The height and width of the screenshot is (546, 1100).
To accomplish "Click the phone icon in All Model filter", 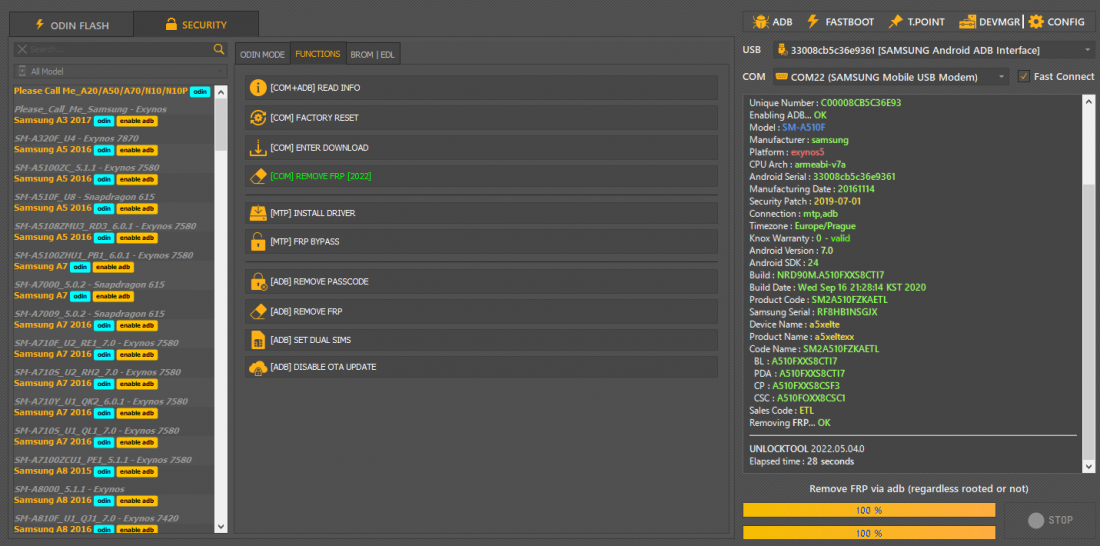I will click(22, 72).
